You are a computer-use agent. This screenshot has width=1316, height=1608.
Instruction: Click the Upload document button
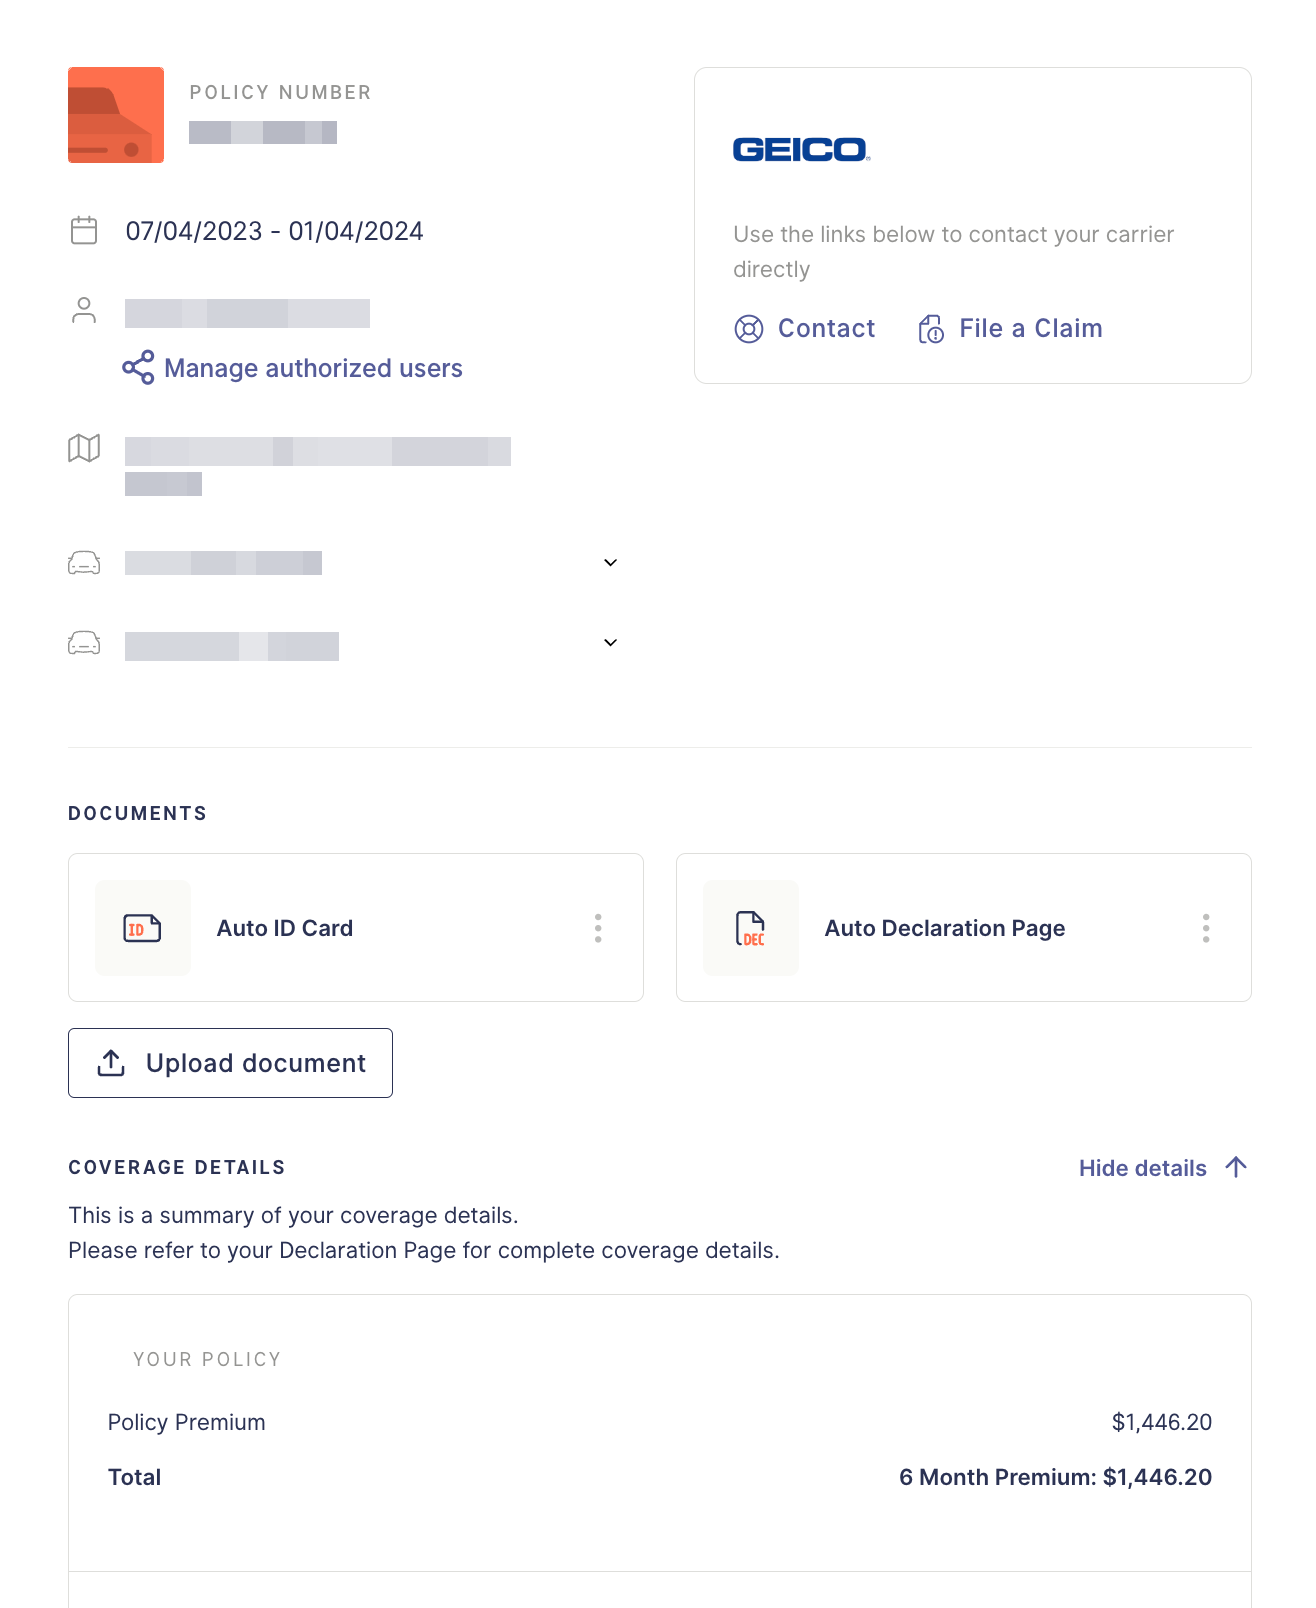click(x=230, y=1063)
